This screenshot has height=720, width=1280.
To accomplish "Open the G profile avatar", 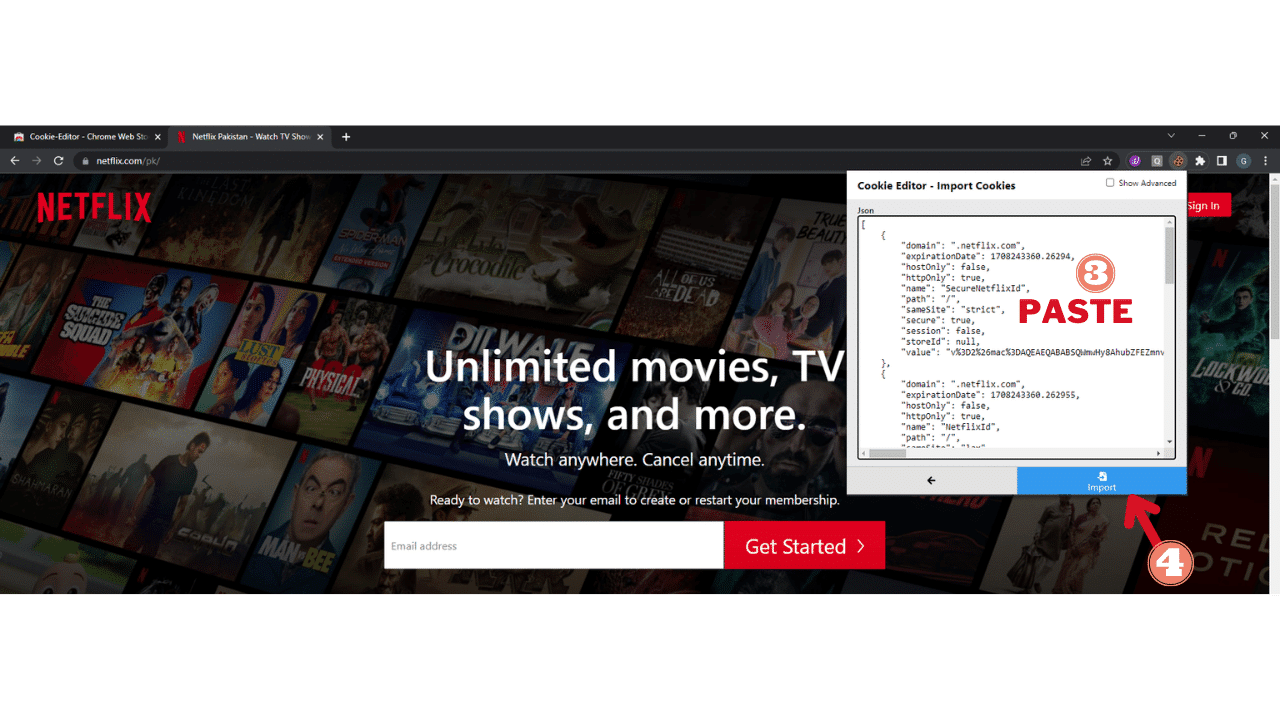I will [1244, 161].
